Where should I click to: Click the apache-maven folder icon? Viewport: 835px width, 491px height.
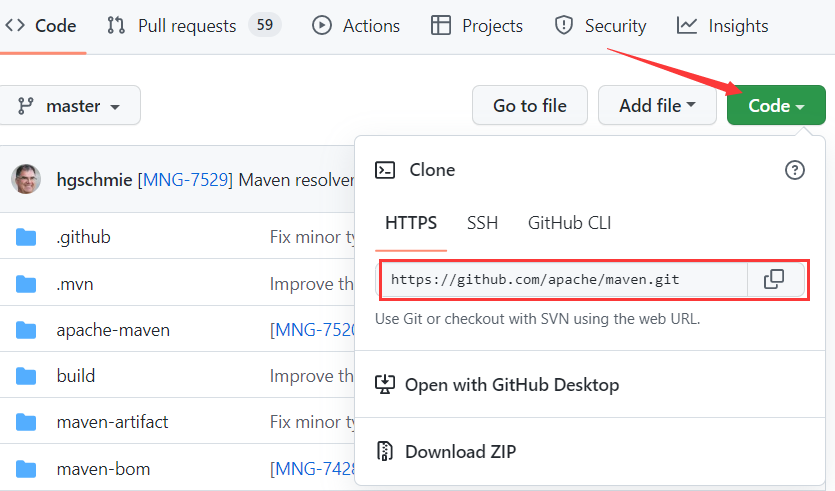point(26,330)
